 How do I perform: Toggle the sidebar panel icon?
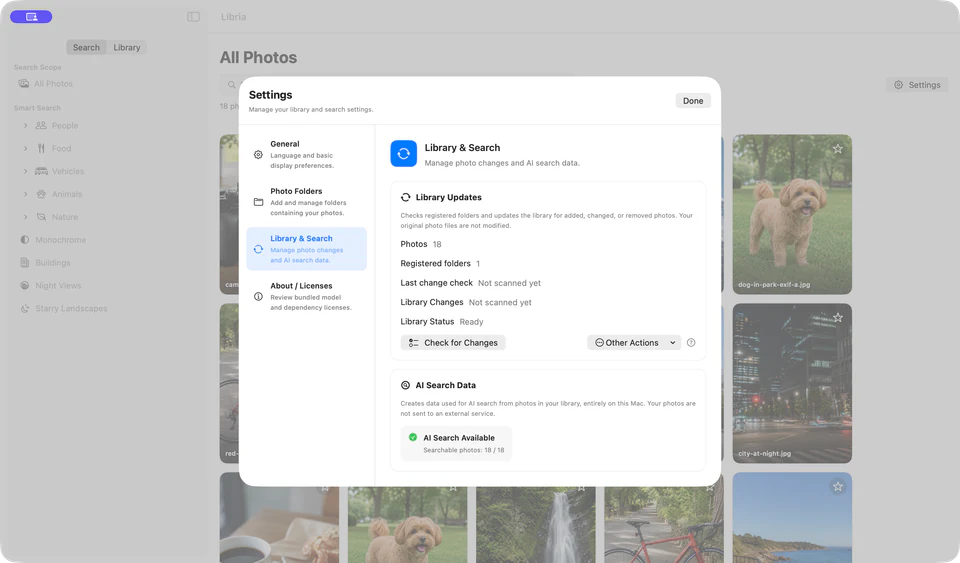coord(193,17)
